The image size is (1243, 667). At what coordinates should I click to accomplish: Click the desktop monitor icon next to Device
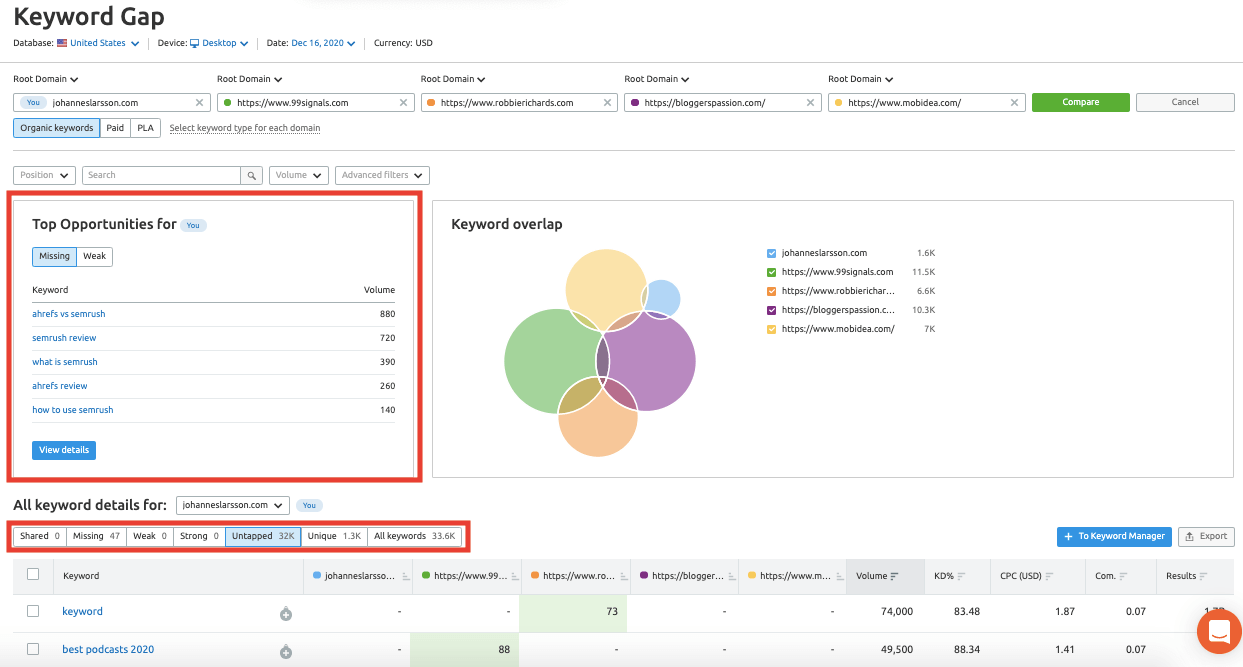[x=195, y=43]
